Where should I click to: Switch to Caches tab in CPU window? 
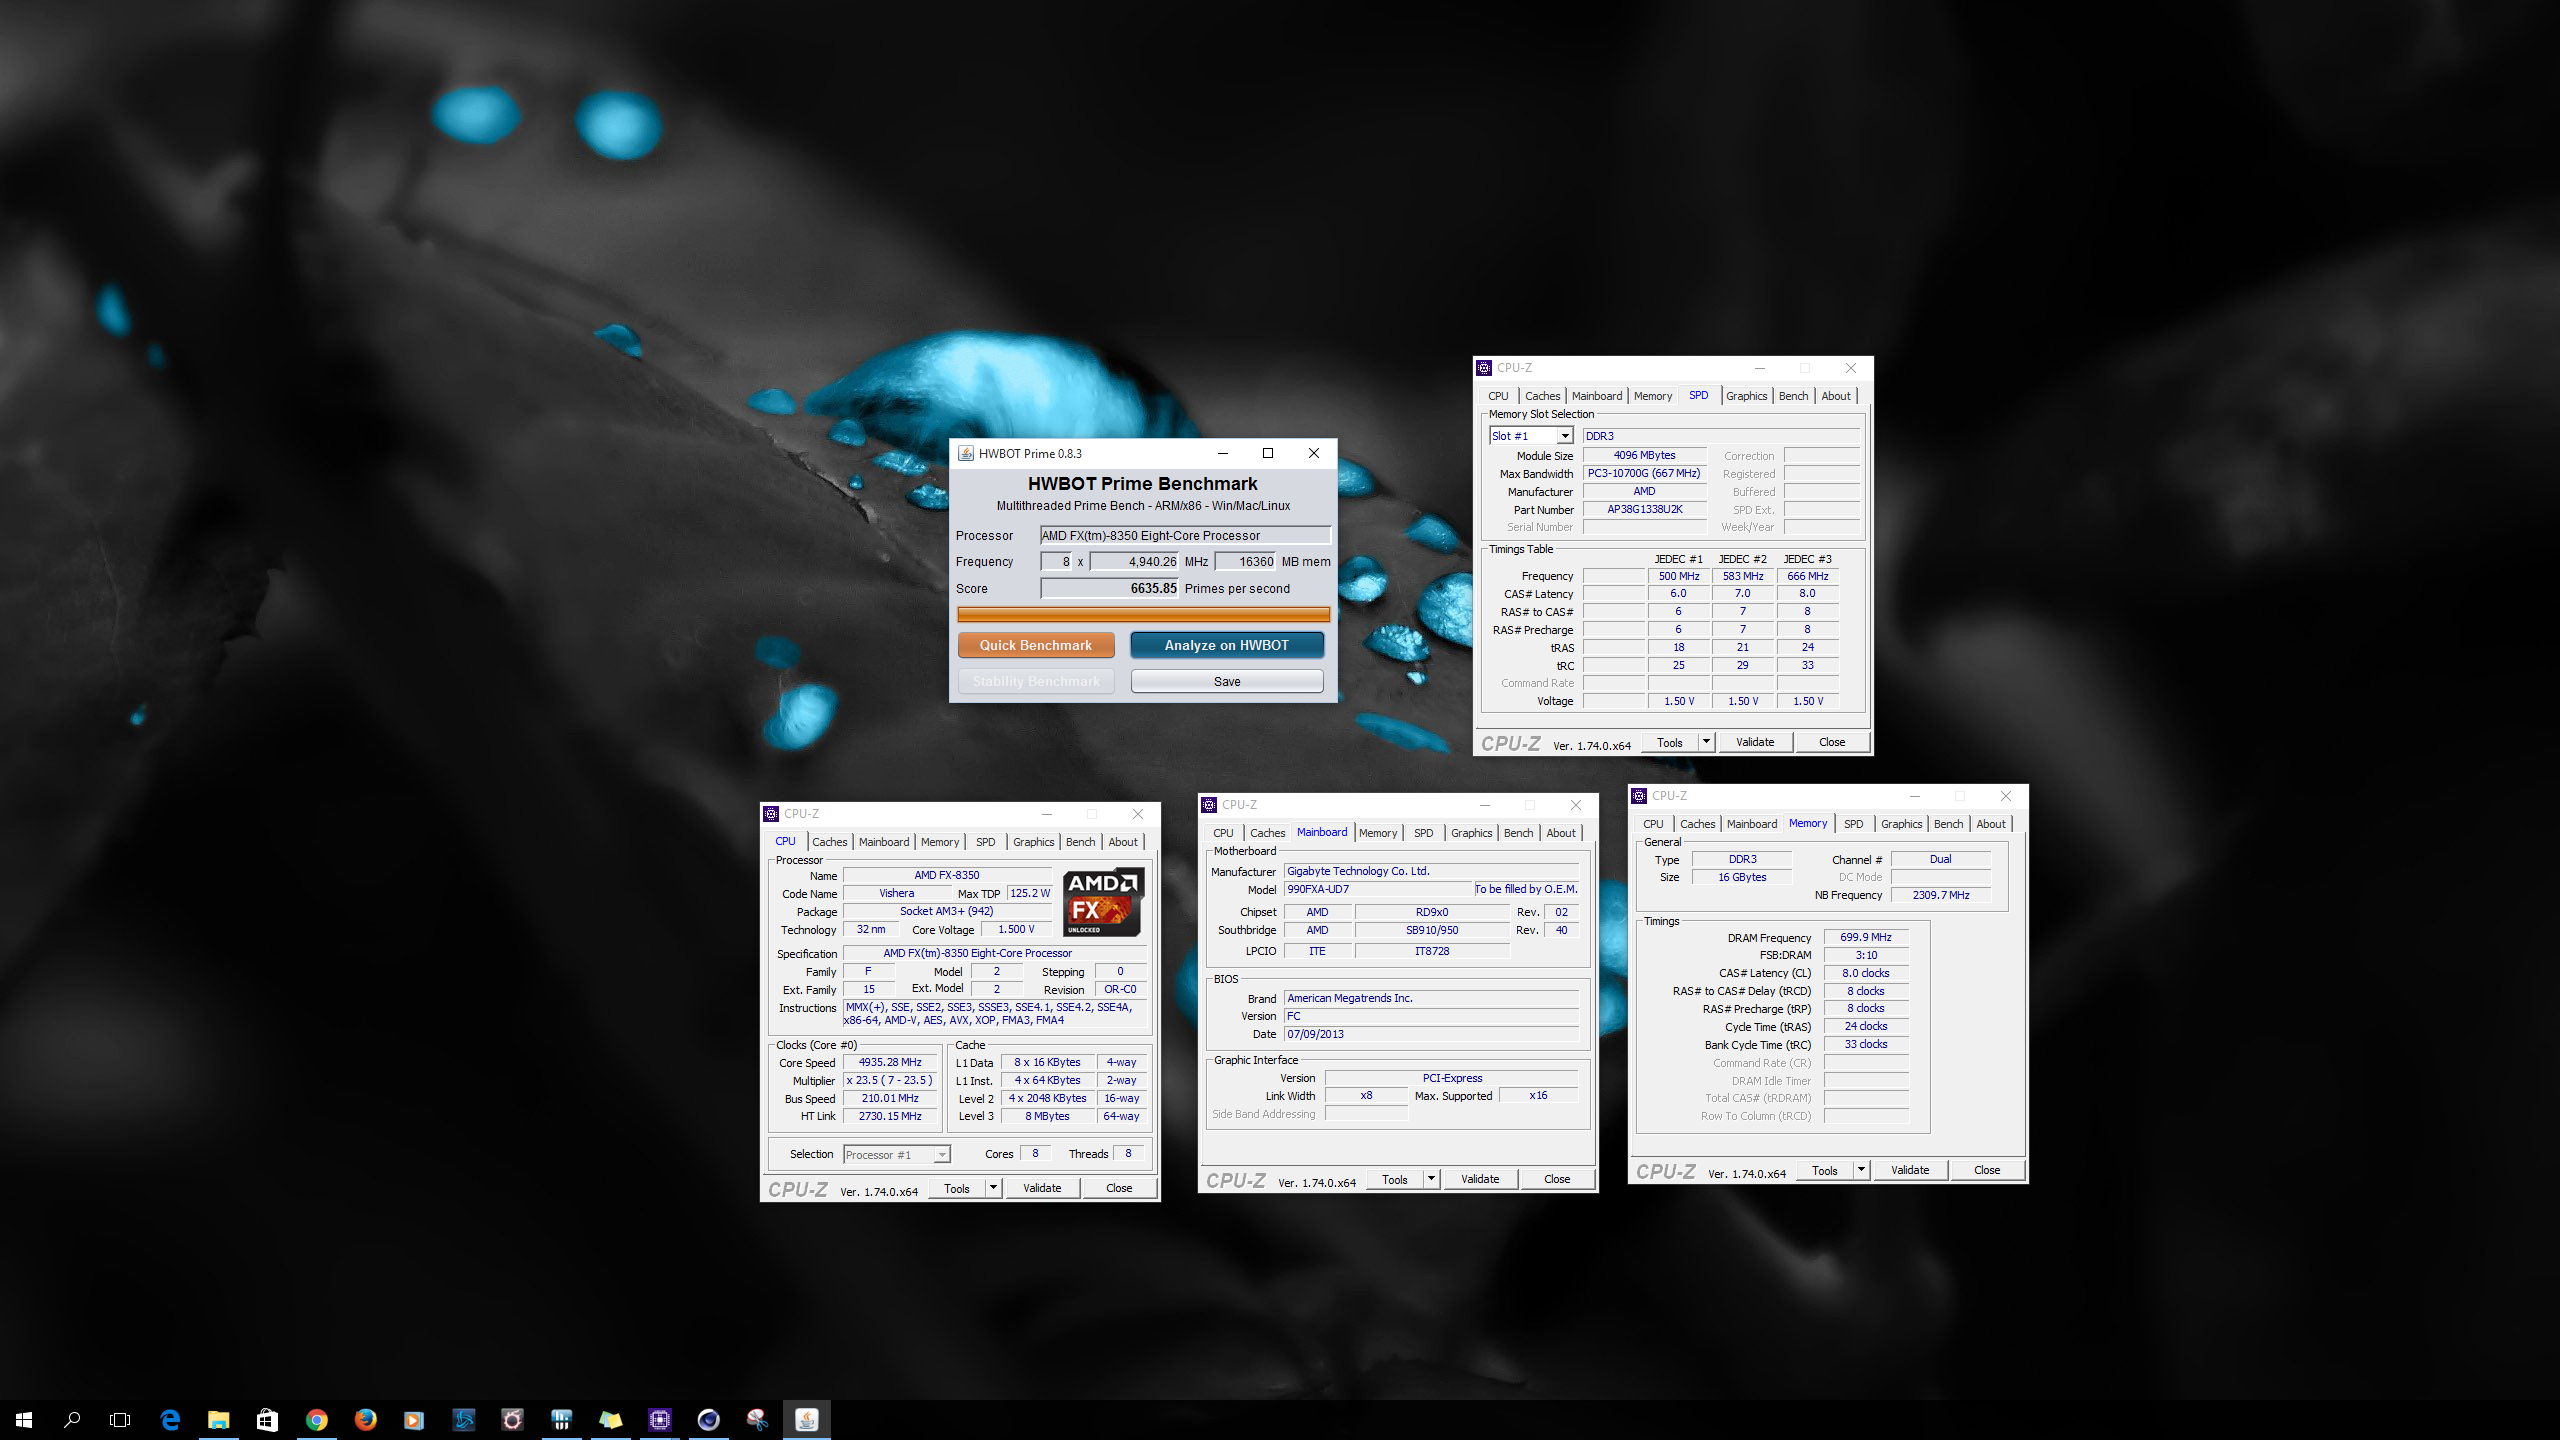pos(829,842)
